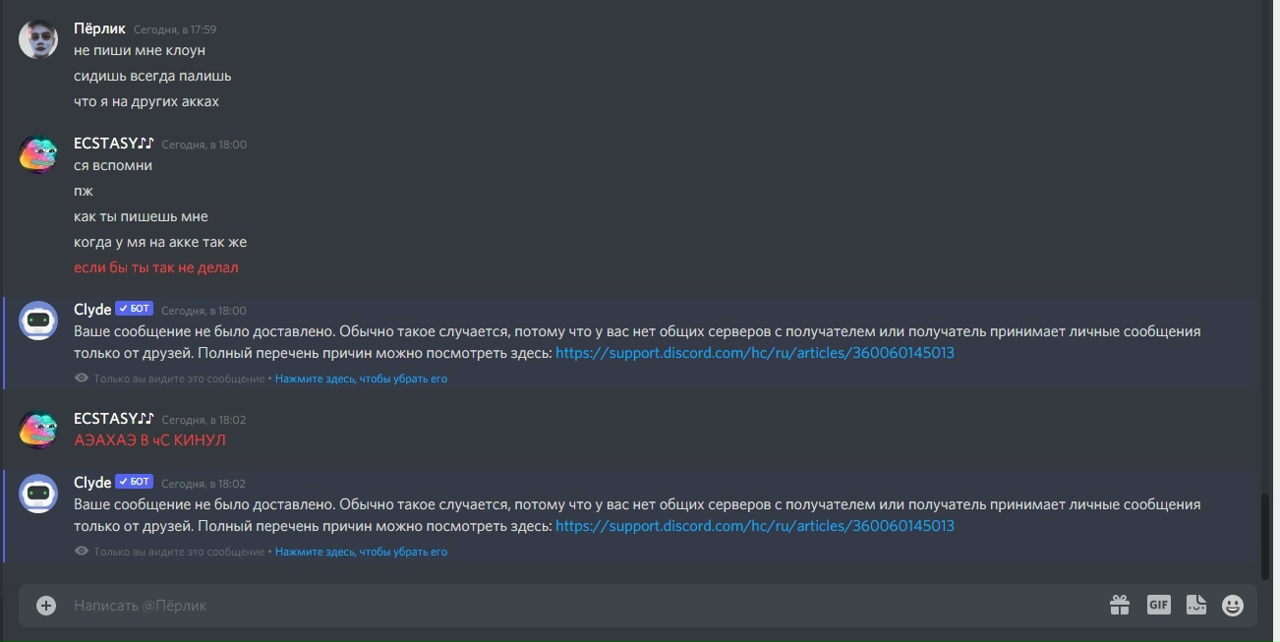Type in the "Написать @Пёрлик" message field
The height and width of the screenshot is (642, 1280).
tap(580, 605)
